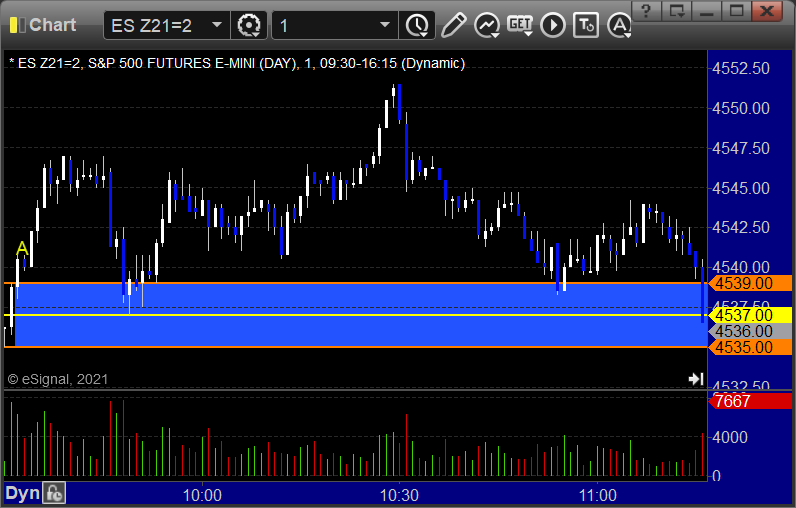Select the 4539.00 orange price label
Image resolution: width=796 pixels, height=508 pixels.
tap(750, 283)
